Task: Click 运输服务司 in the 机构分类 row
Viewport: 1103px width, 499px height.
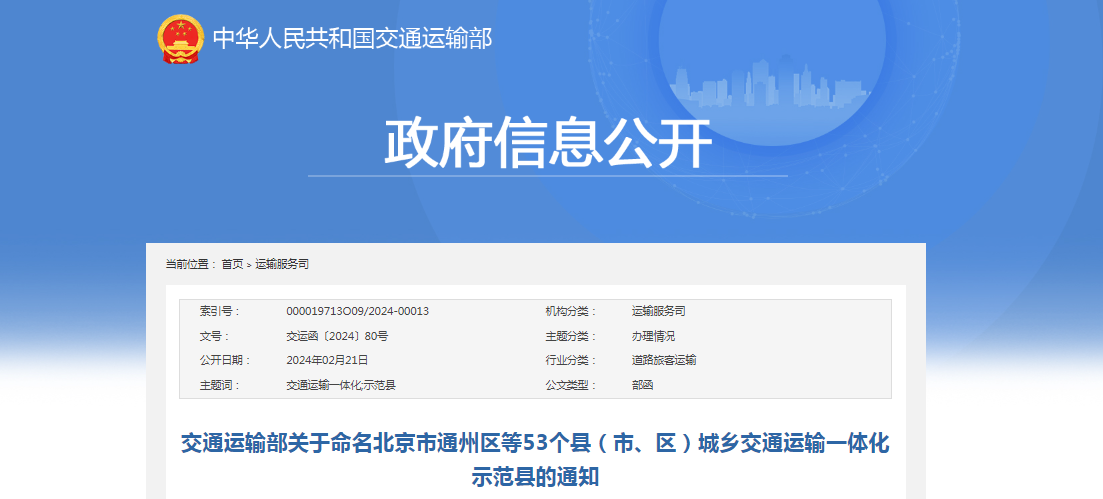Action: pos(658,311)
